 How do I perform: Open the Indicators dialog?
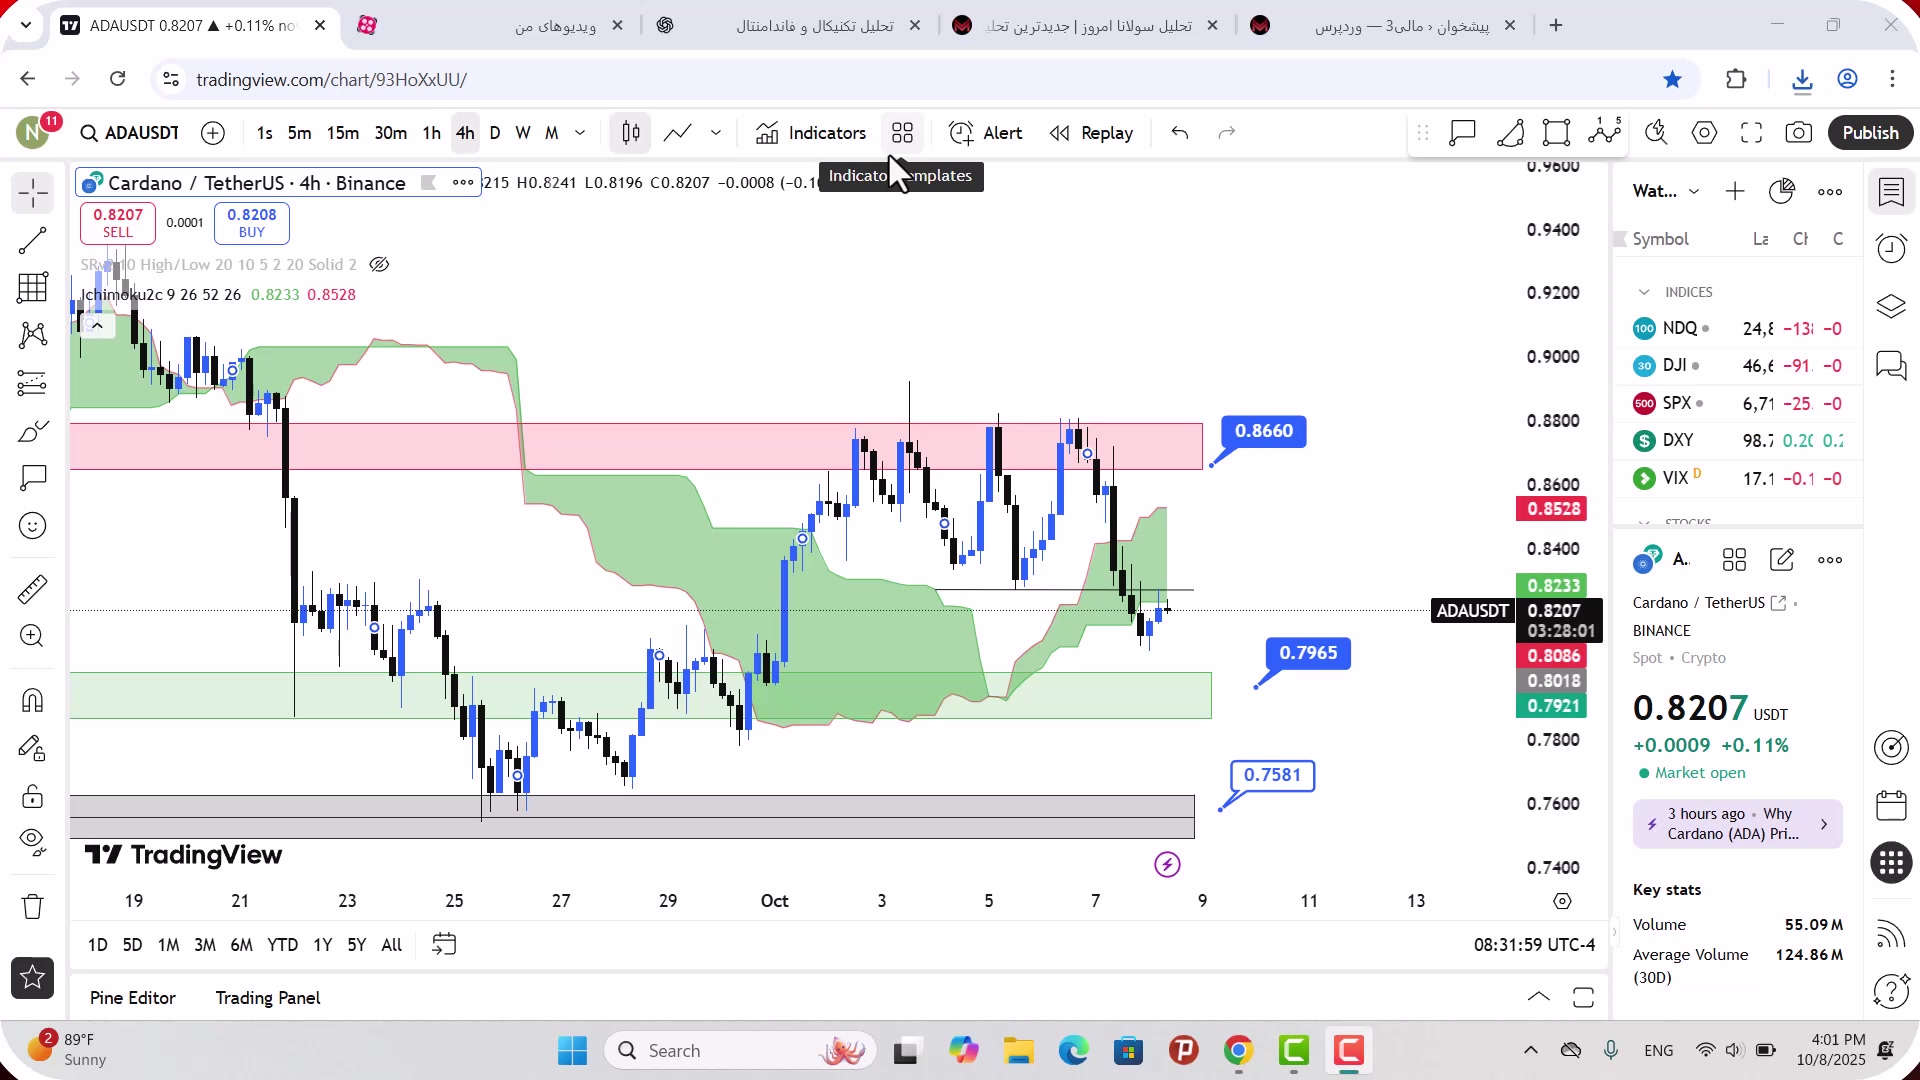coord(811,133)
